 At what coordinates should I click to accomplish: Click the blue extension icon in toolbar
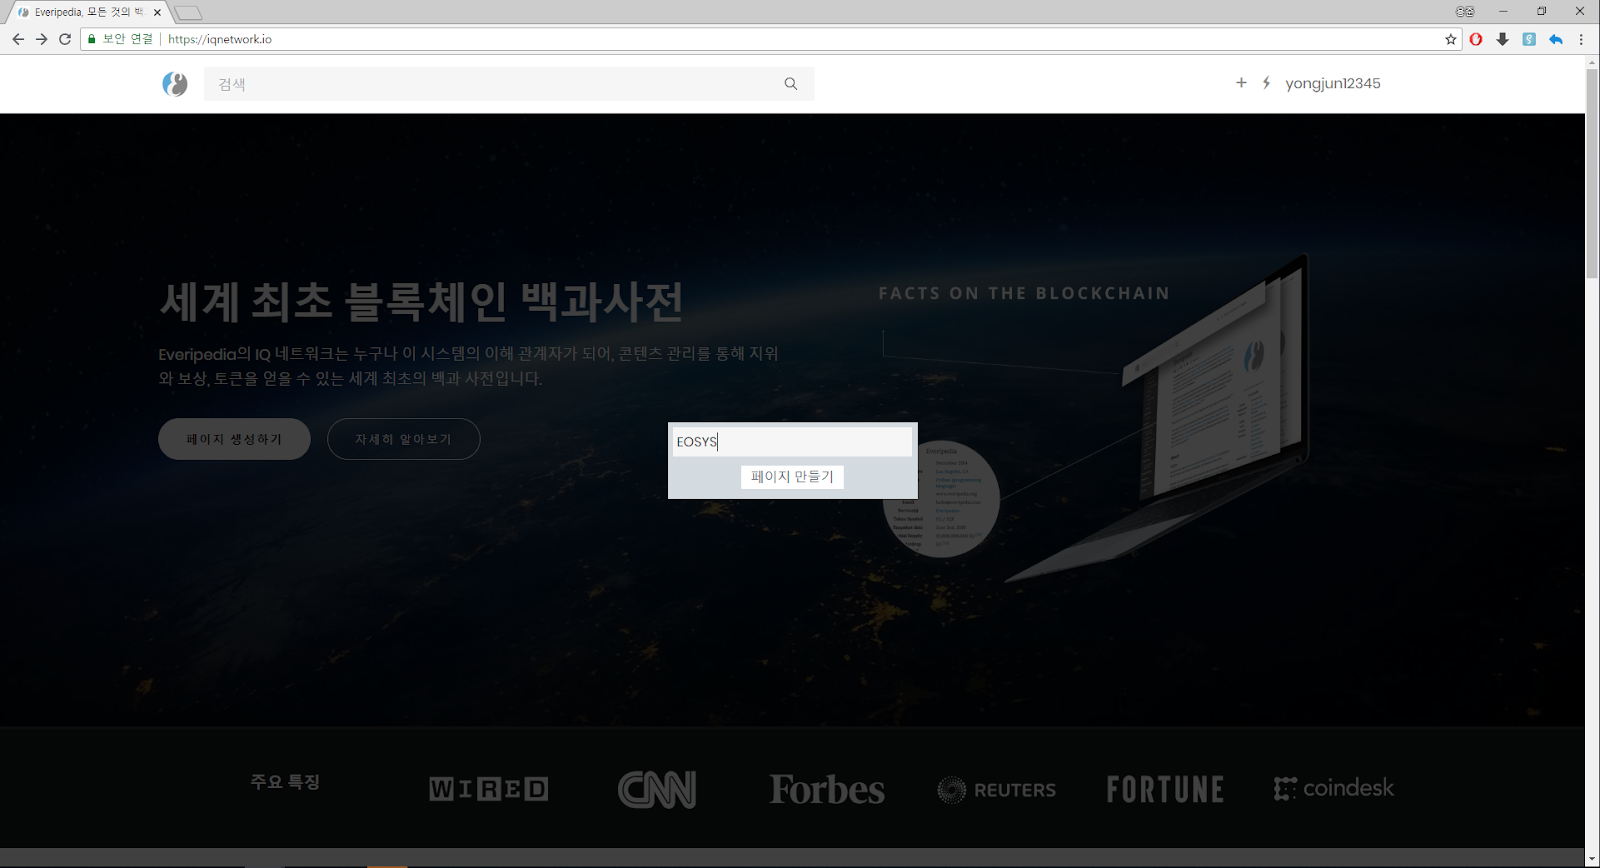1529,39
